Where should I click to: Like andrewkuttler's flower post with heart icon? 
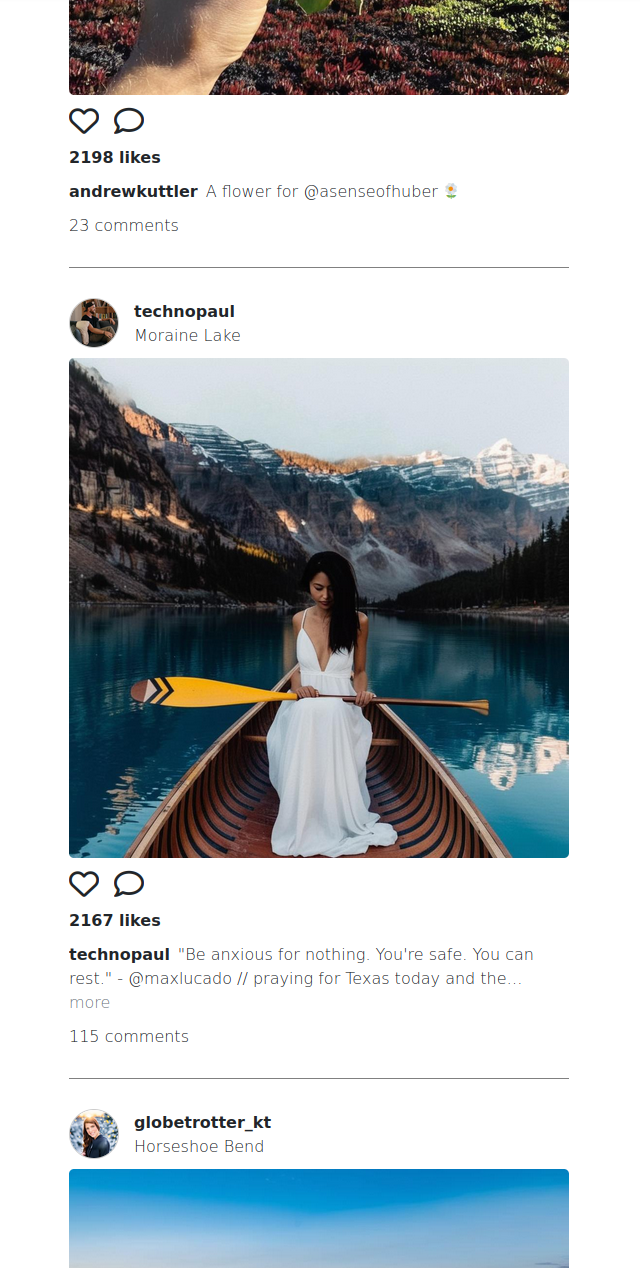(84, 121)
